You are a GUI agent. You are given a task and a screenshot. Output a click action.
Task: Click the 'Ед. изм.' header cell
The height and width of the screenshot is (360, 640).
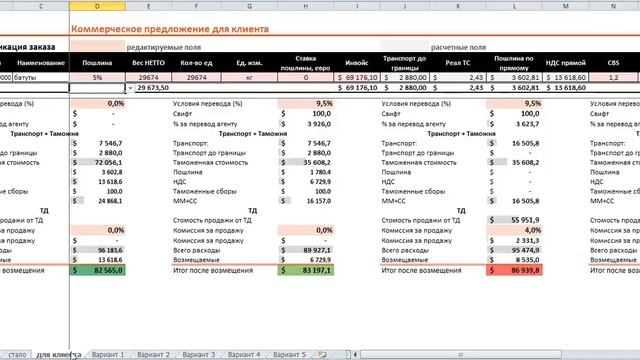pyautogui.click(x=249, y=63)
